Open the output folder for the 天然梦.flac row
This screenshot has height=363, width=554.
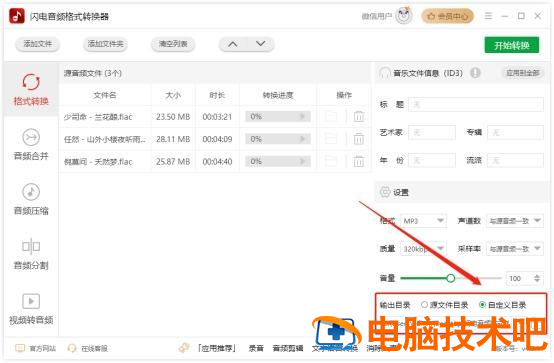point(331,162)
